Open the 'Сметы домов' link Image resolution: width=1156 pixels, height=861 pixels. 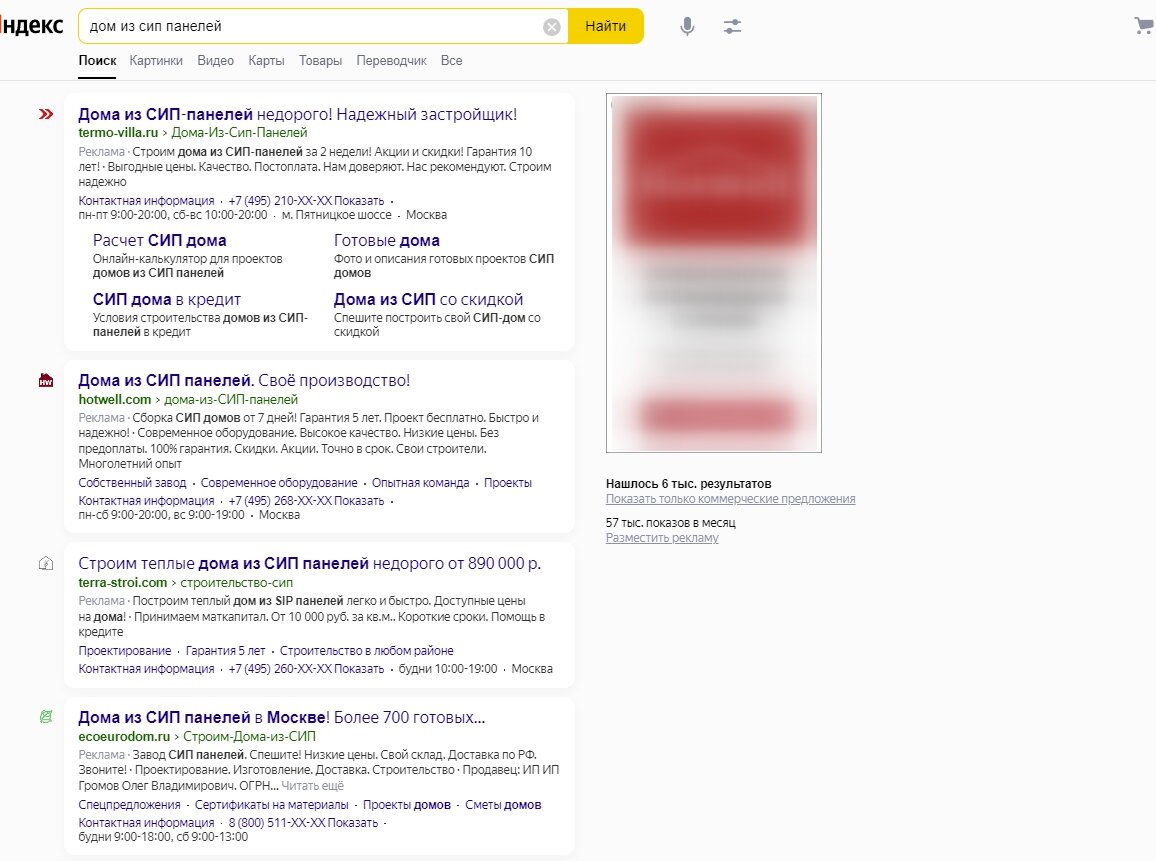tap(503, 805)
